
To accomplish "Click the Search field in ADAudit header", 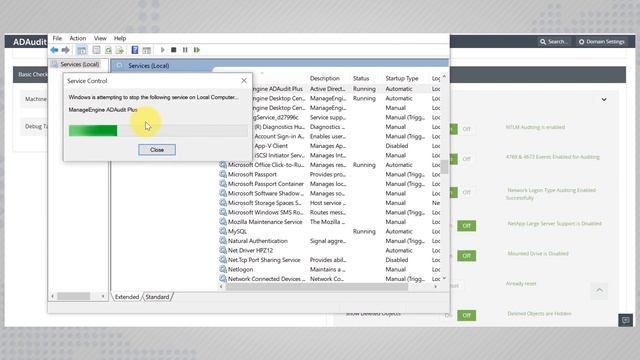I will pyautogui.click(x=554, y=42).
